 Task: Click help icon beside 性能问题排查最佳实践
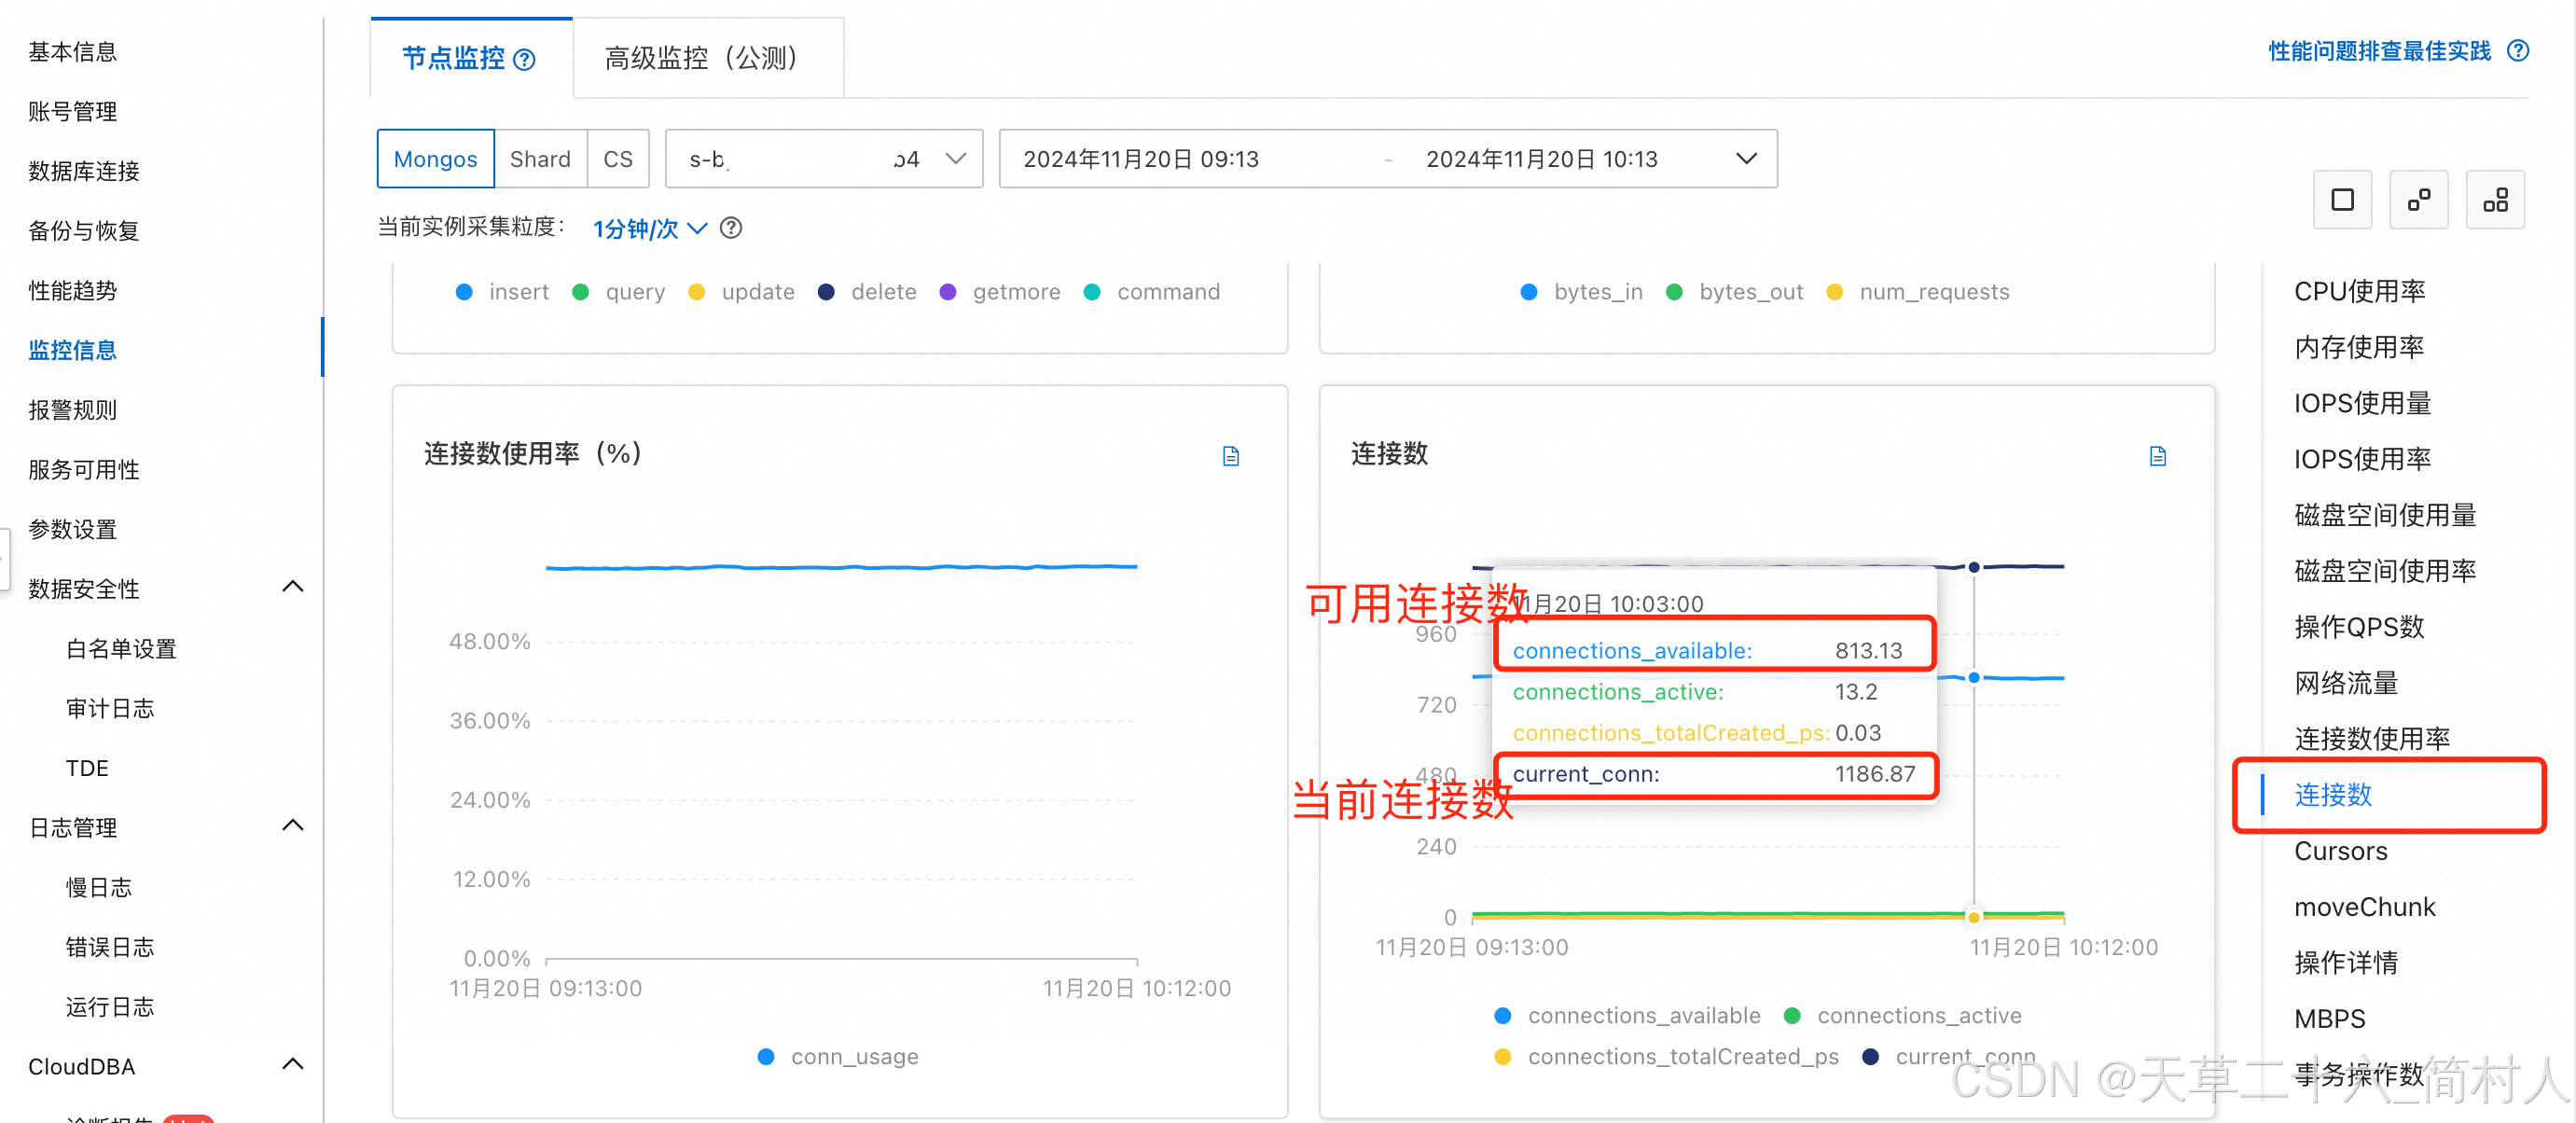coord(2518,51)
